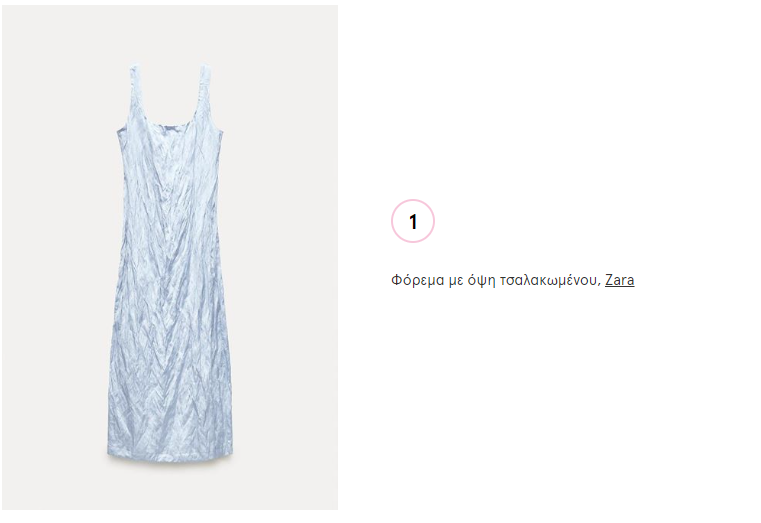Click the grey background left of the dress

point(53,258)
